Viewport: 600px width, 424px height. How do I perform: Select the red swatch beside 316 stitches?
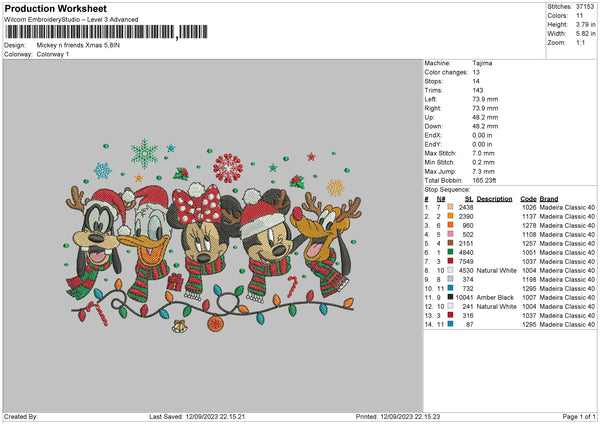450,315
